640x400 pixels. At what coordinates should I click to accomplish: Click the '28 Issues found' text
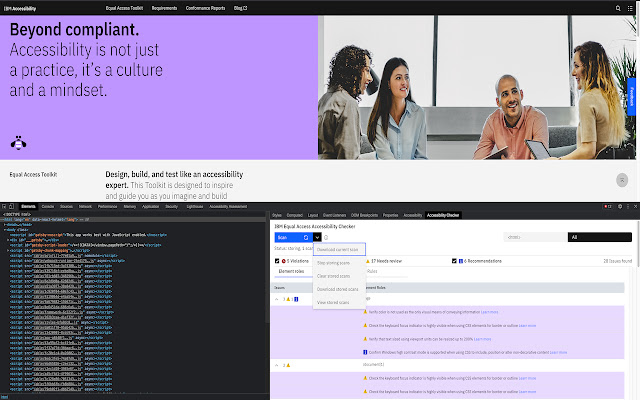(x=618, y=261)
